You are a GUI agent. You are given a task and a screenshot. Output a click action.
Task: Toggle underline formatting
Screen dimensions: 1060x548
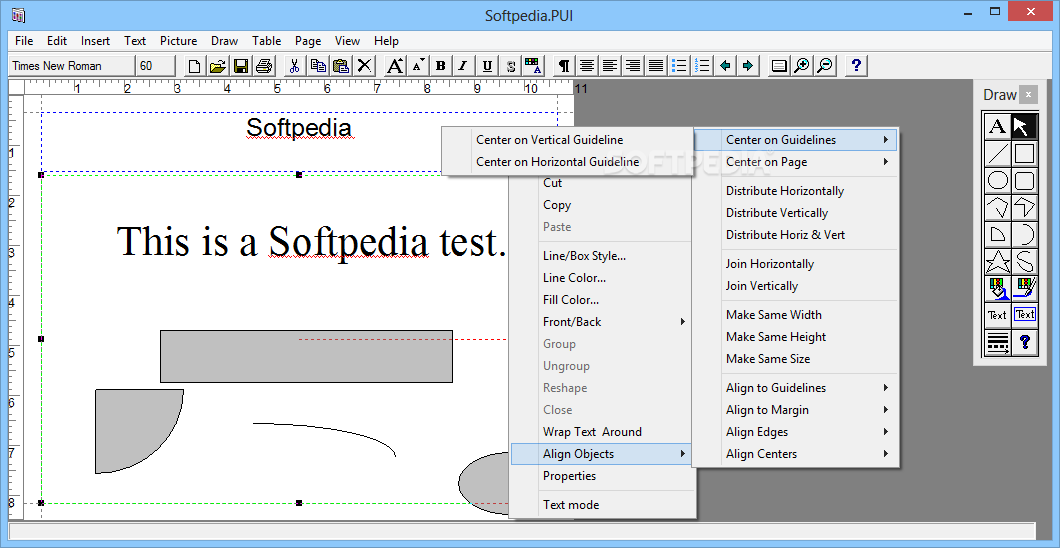(x=487, y=66)
